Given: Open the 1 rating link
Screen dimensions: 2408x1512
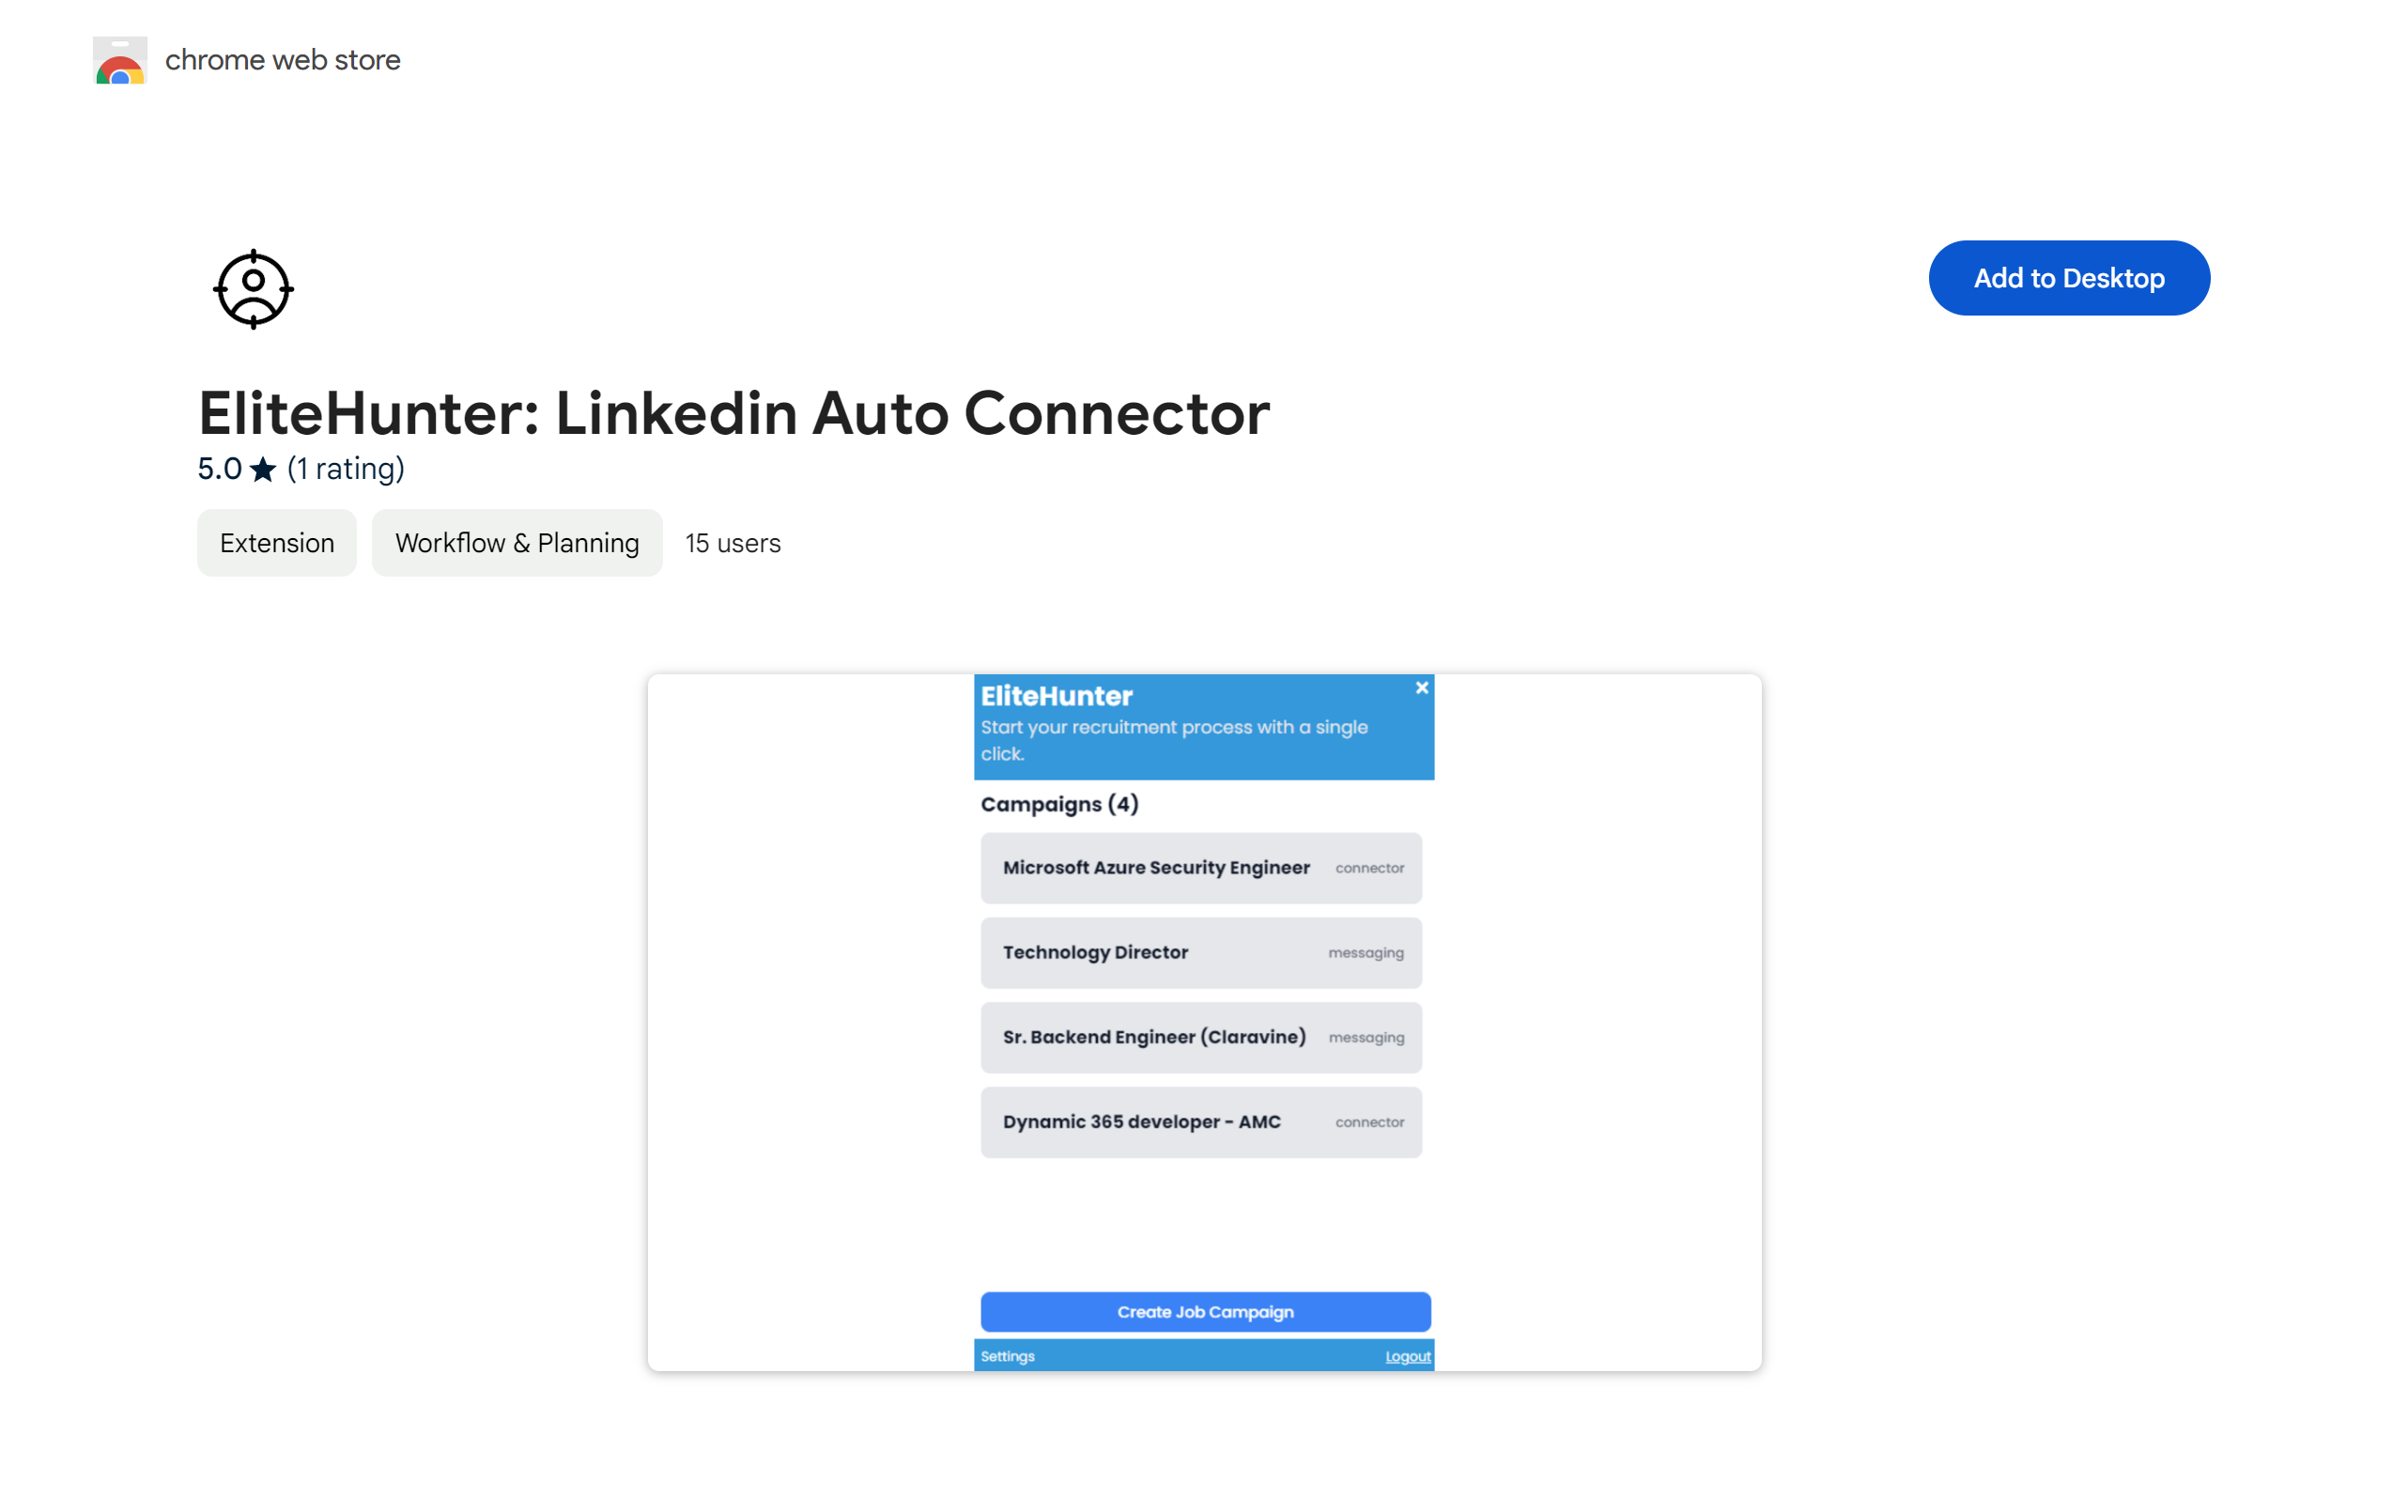Looking at the screenshot, I should [x=346, y=469].
